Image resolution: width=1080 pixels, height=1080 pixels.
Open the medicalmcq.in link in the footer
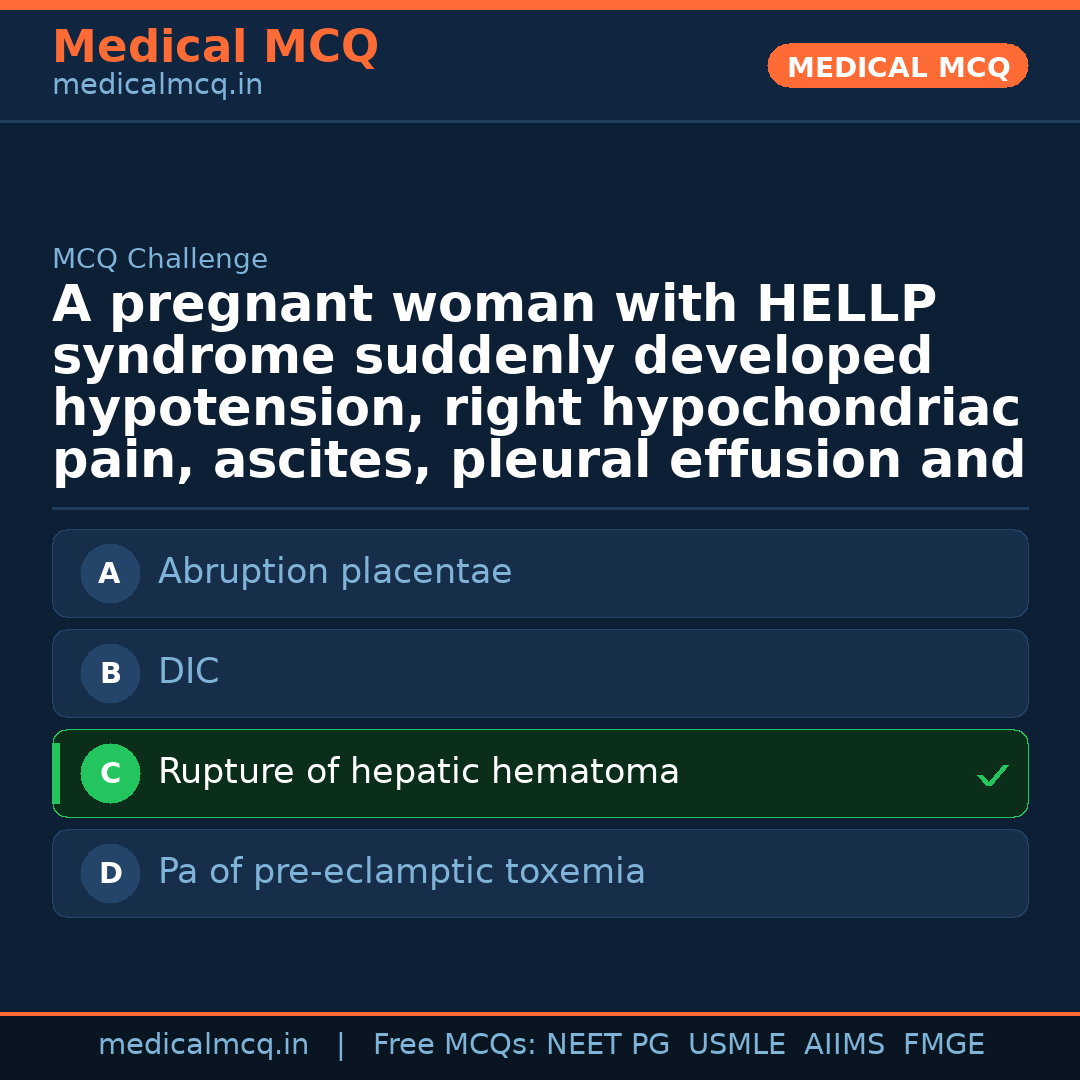point(203,1045)
